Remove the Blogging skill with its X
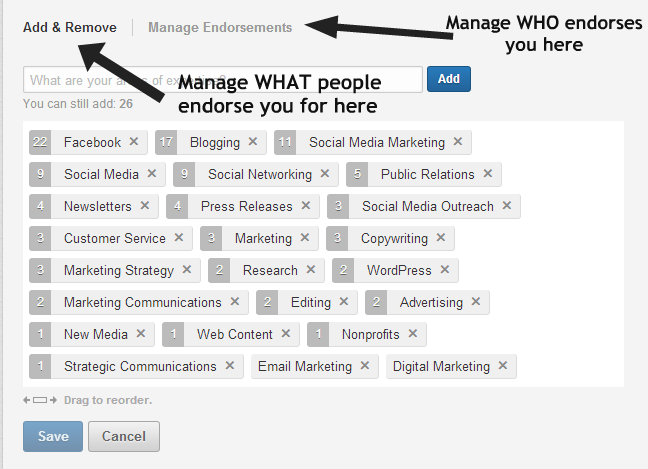The image size is (648, 469). point(253,141)
